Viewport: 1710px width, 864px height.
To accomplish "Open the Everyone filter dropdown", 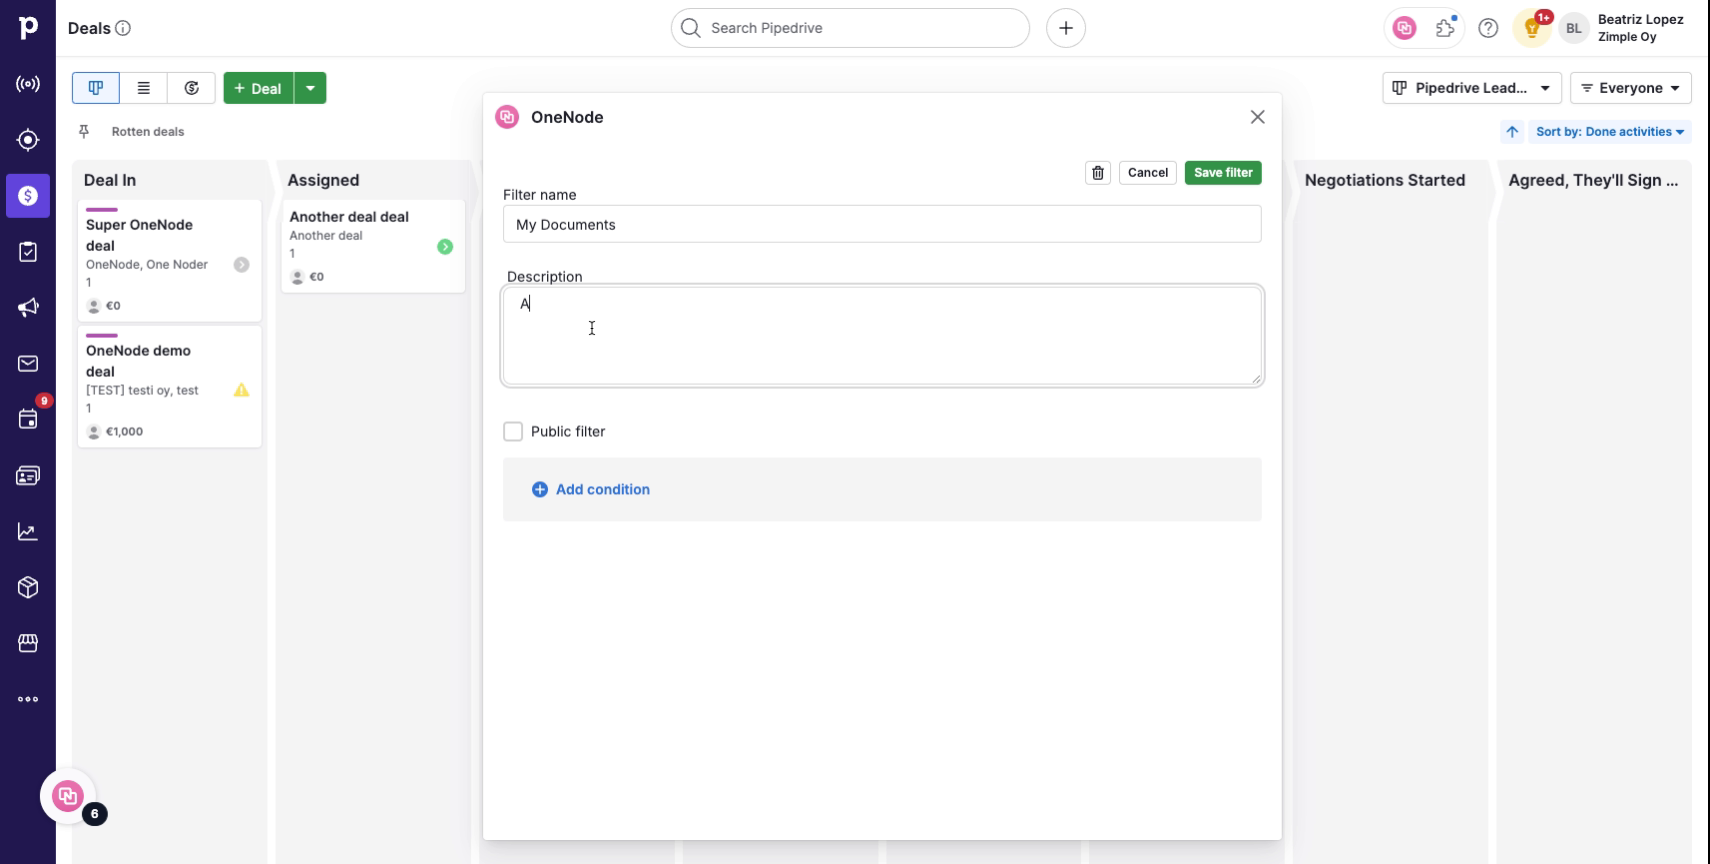I will 1631,88.
